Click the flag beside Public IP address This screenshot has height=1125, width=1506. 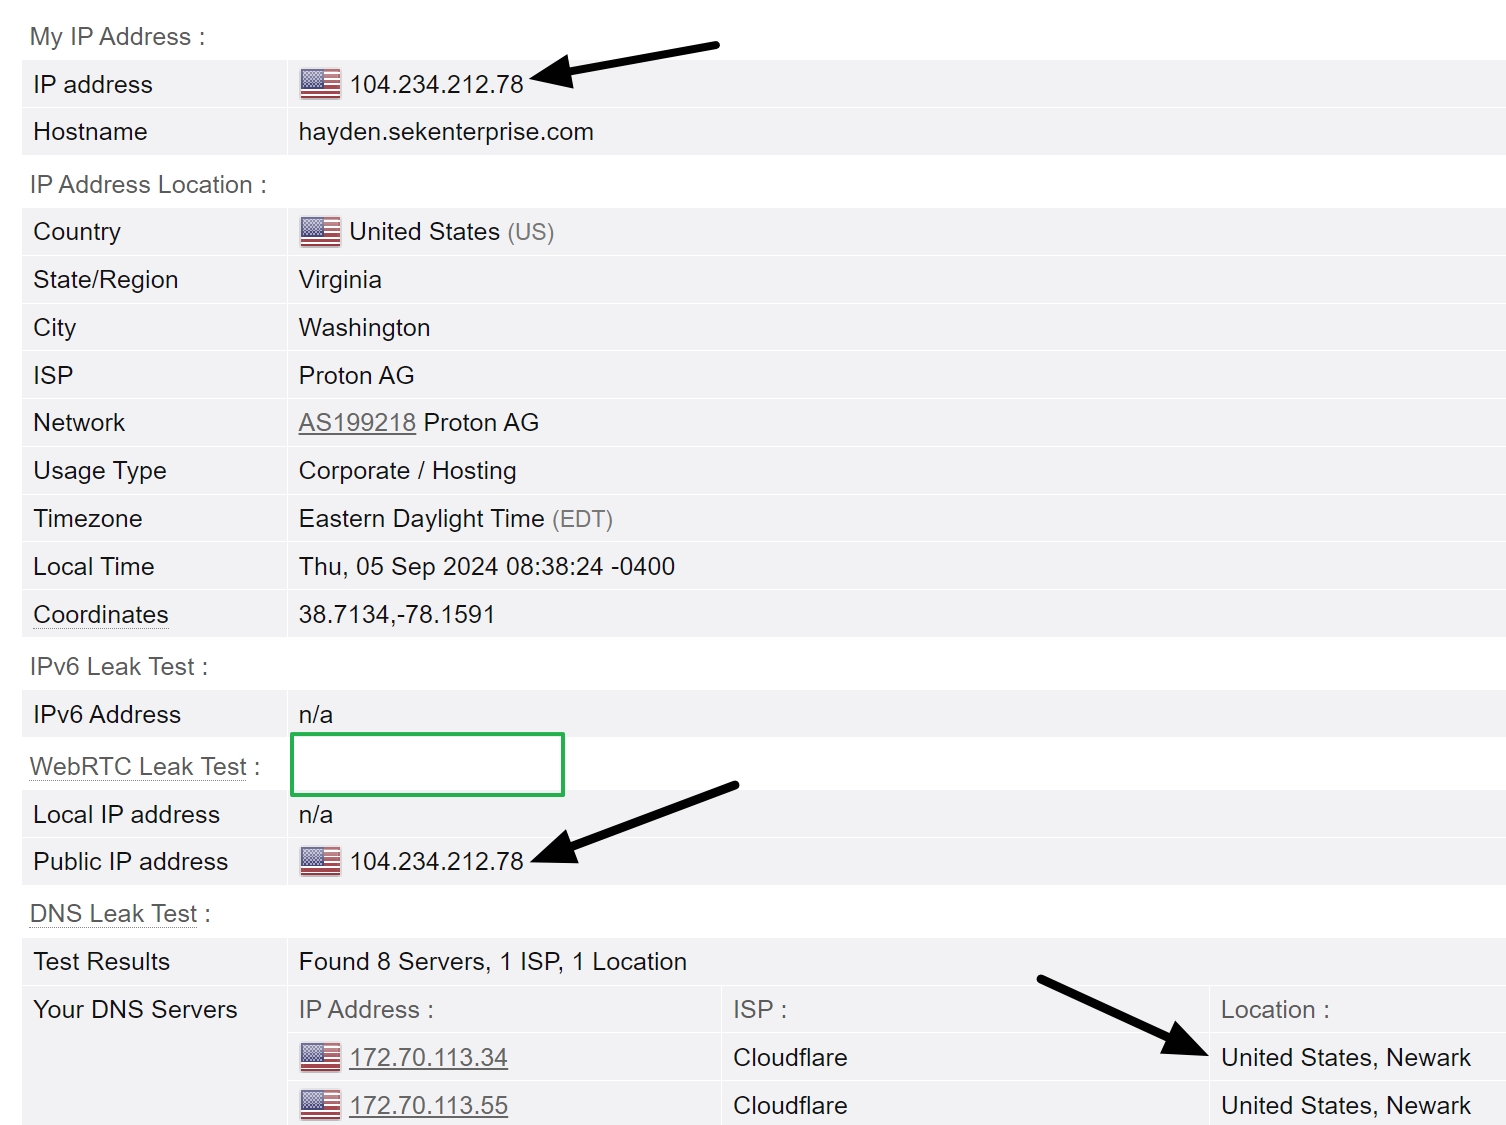318,861
